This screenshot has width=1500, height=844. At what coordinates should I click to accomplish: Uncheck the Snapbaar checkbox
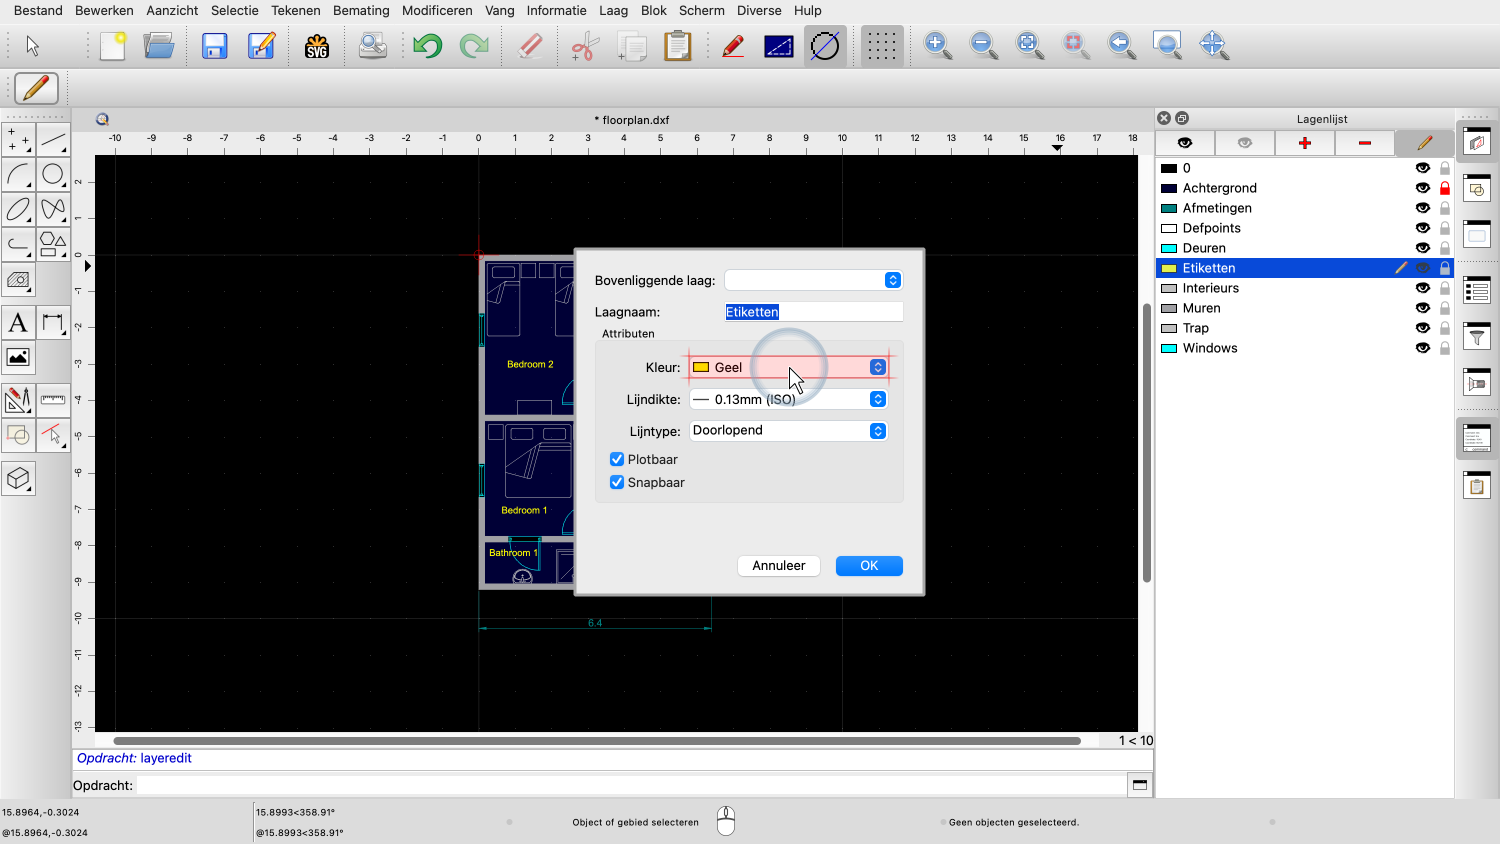(x=617, y=482)
